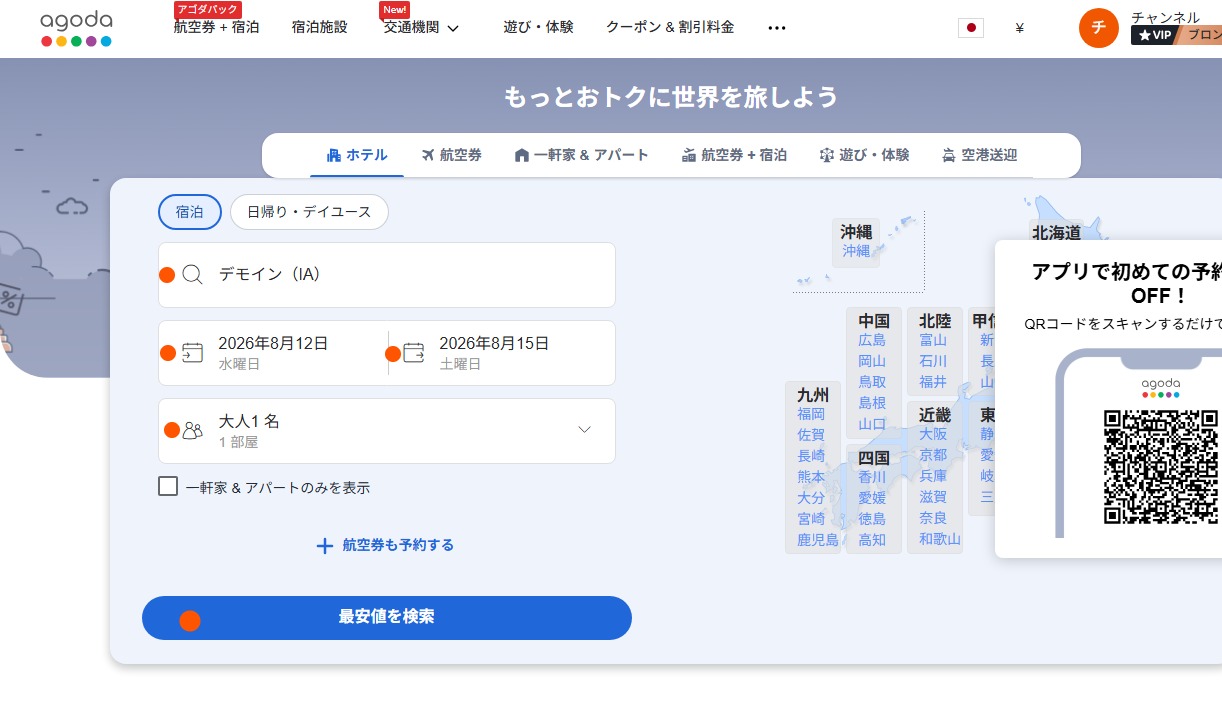The width and height of the screenshot is (1222, 707).
Task: Open the three-dot more menu in header
Action: coord(777,28)
